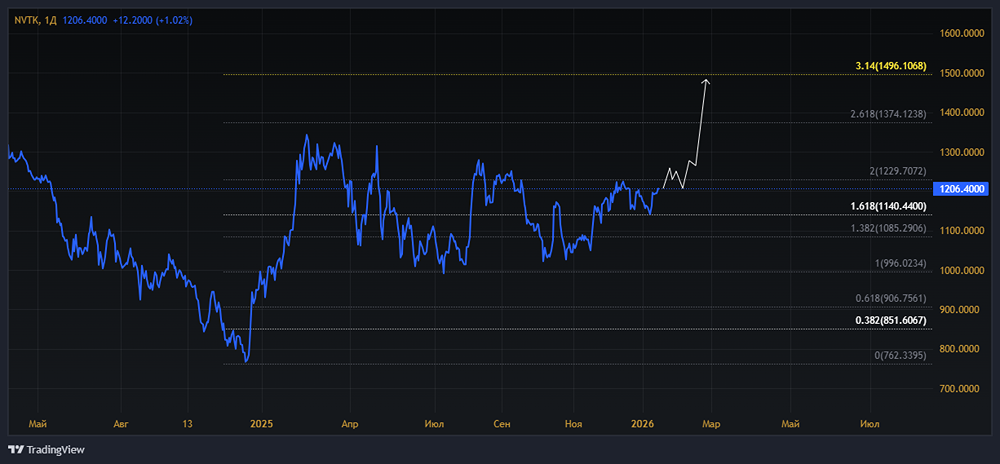Click the NVTK ticker symbol label

27,19
